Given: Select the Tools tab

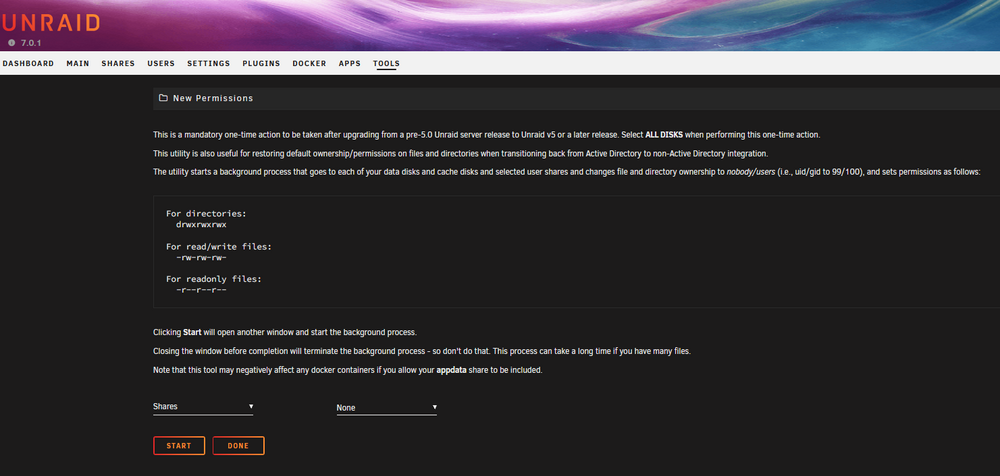Looking at the screenshot, I should coord(386,64).
